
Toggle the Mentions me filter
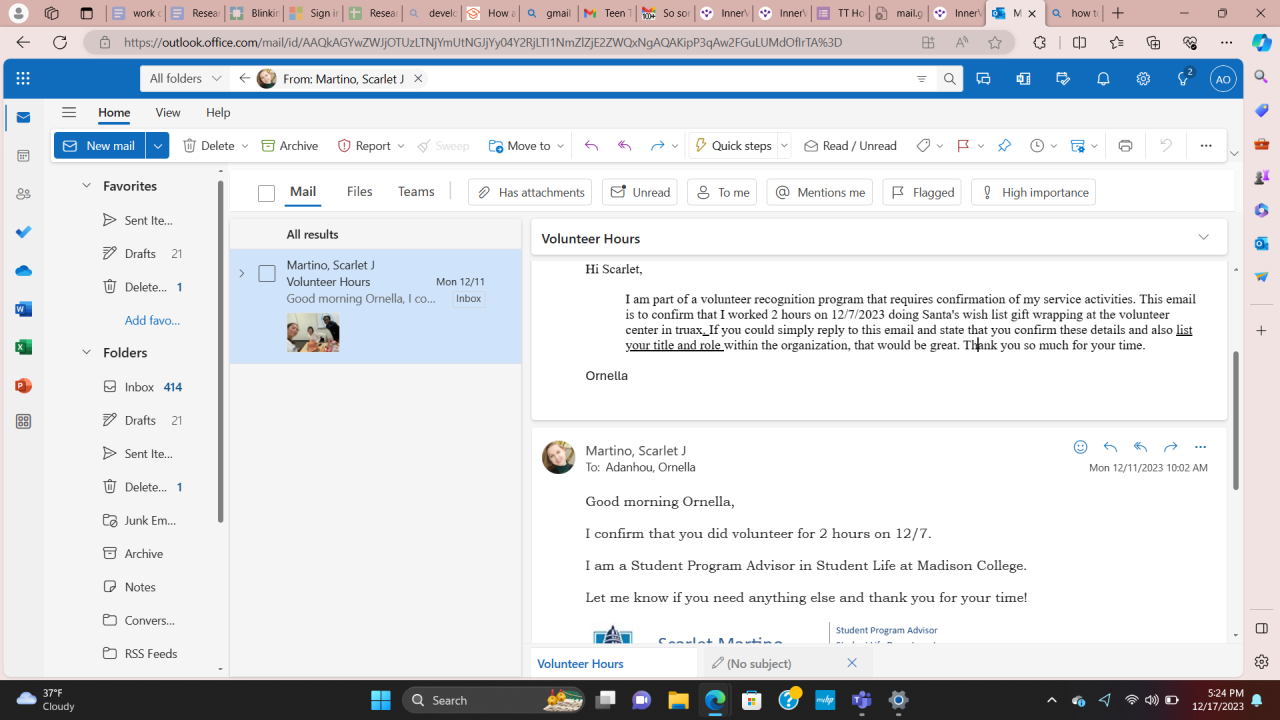pyautogui.click(x=819, y=192)
